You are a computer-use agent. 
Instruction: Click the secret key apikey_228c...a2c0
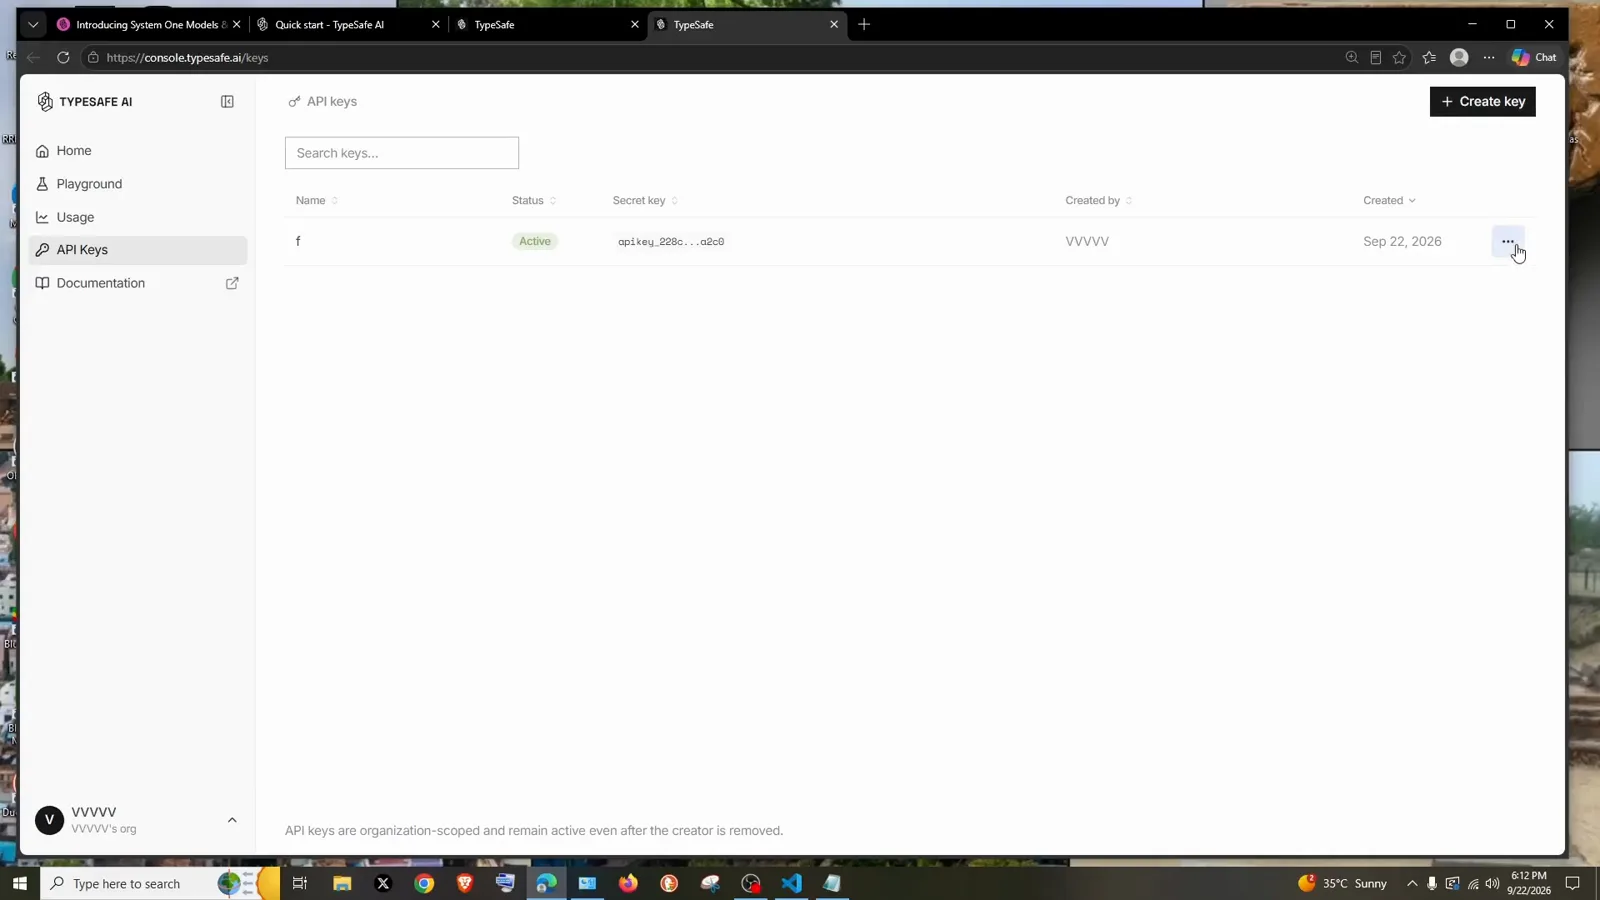click(671, 242)
